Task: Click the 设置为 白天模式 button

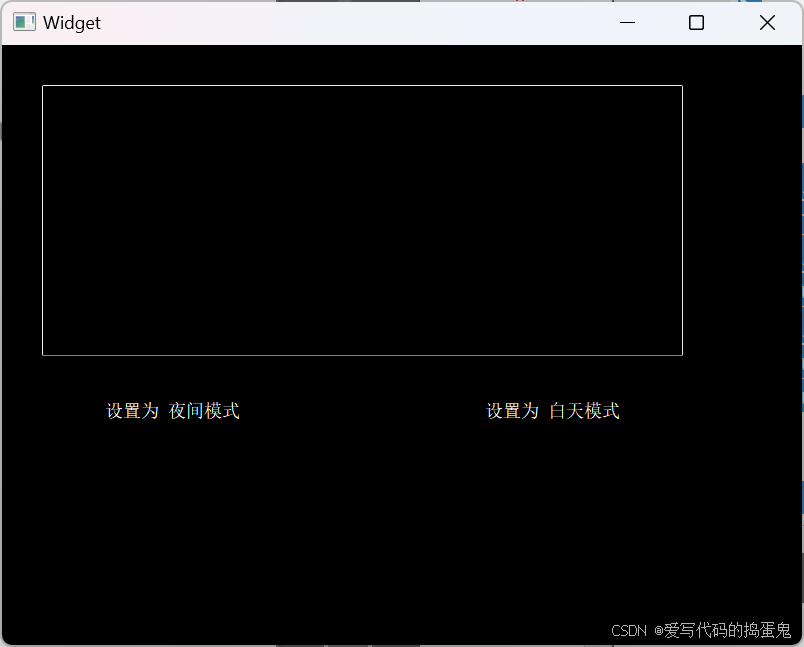Action: (553, 411)
